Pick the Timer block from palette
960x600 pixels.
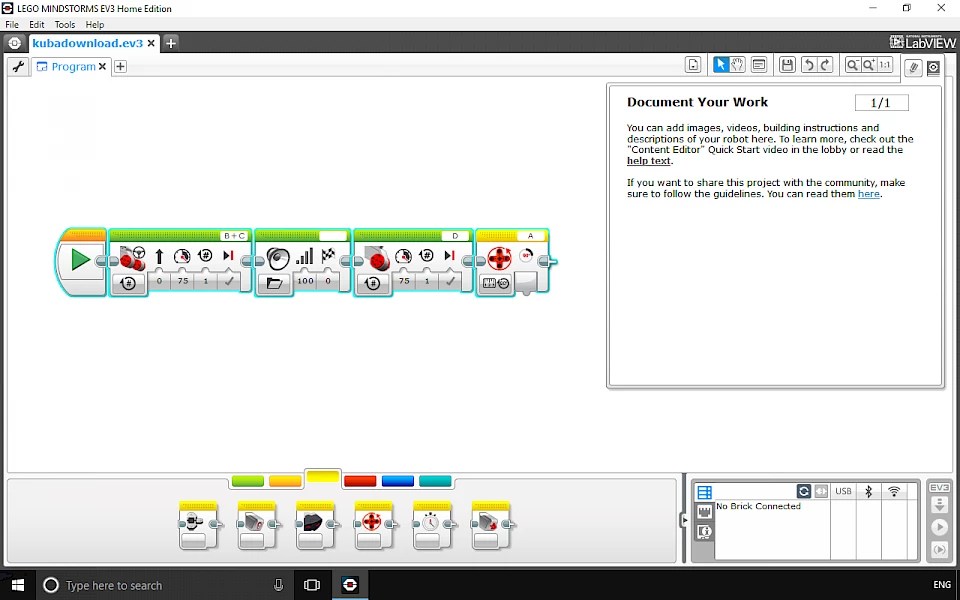[433, 525]
